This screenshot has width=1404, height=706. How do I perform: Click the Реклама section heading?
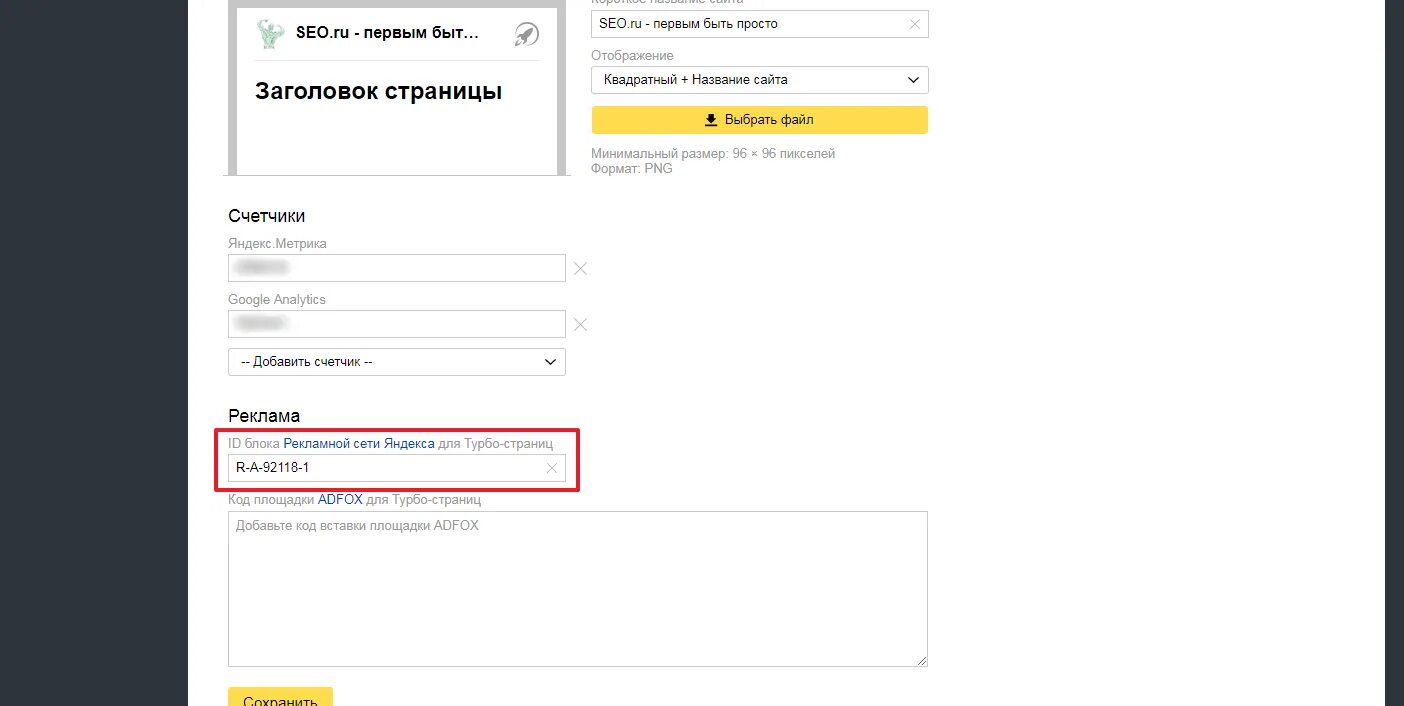[x=264, y=416]
